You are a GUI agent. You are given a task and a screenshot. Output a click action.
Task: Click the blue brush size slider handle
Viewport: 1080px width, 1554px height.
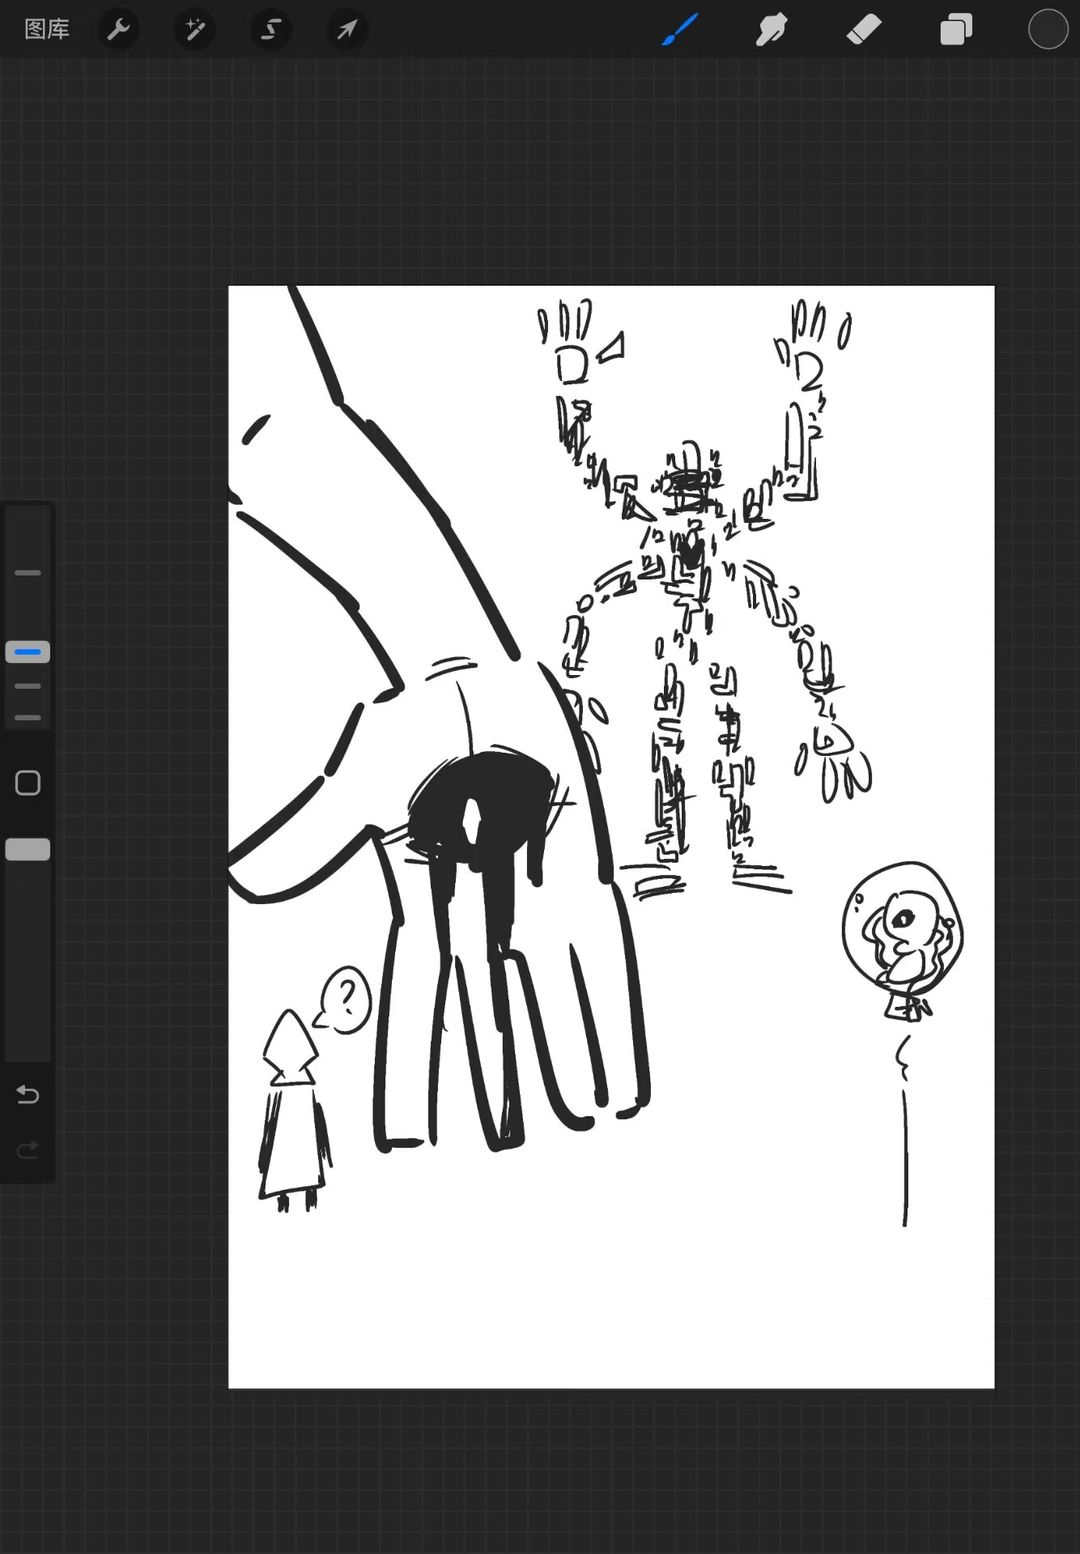[28, 652]
